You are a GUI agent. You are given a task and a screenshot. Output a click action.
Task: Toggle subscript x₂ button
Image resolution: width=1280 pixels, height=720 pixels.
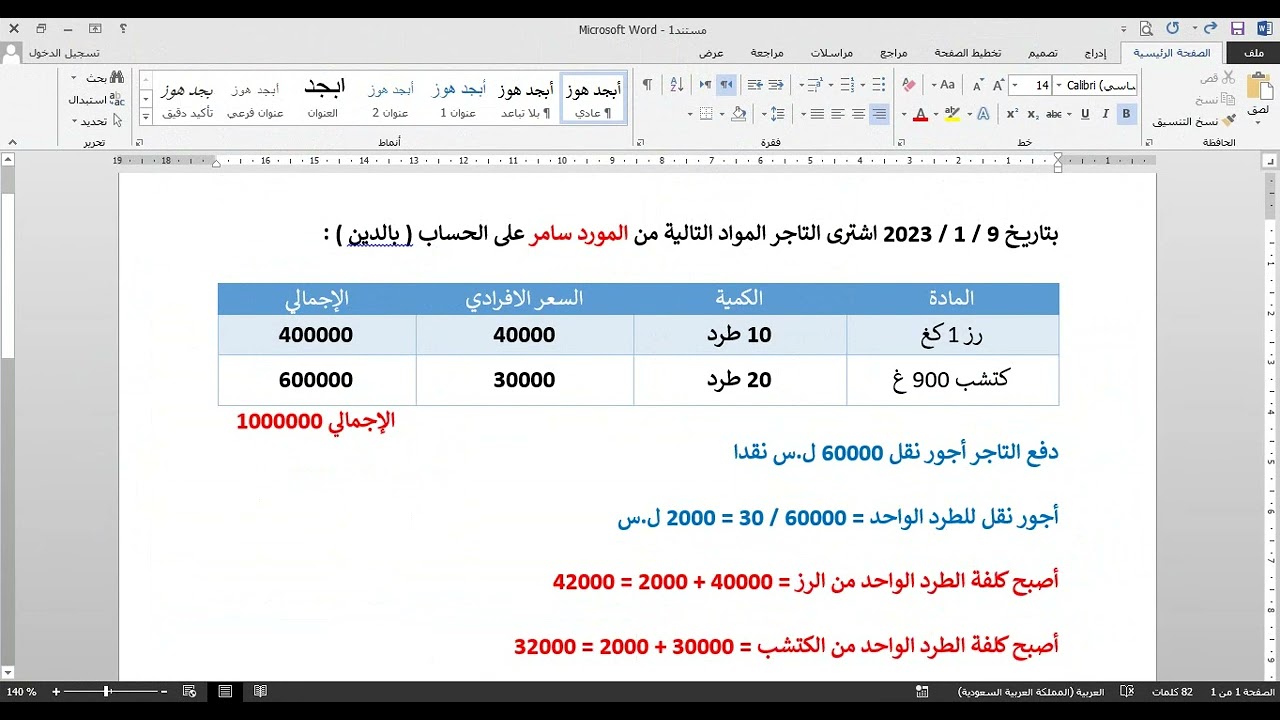(1033, 114)
